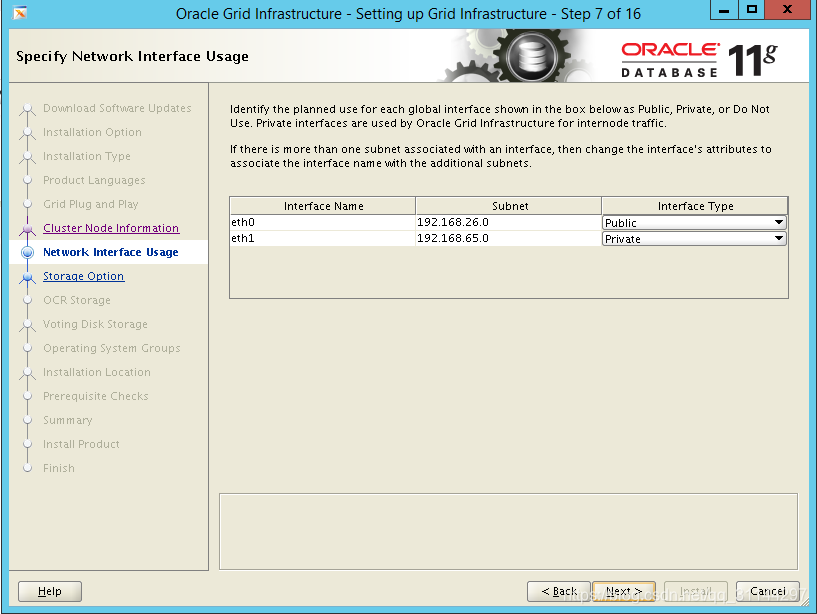Click subnet cell 192.168.26.0
The width and height of the screenshot is (817, 614).
(509, 223)
